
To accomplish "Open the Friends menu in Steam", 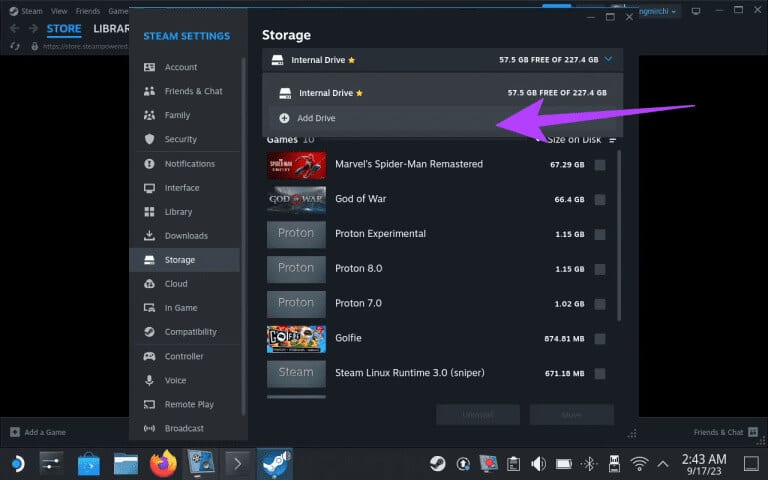I will pos(88,11).
